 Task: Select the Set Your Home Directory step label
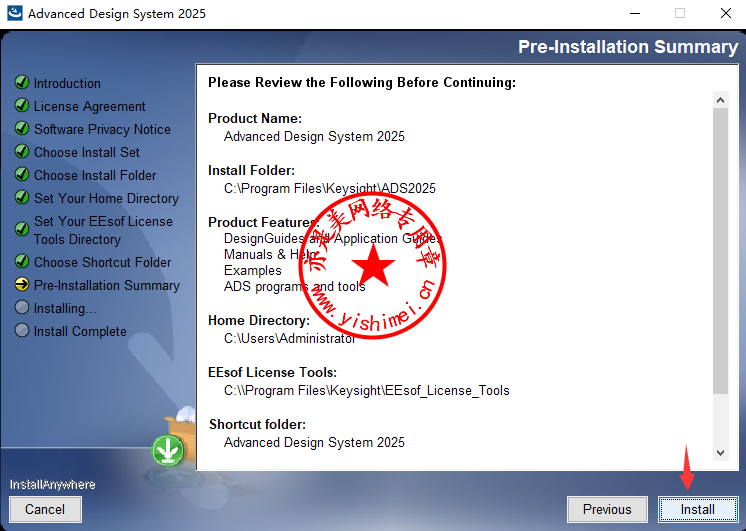(107, 198)
